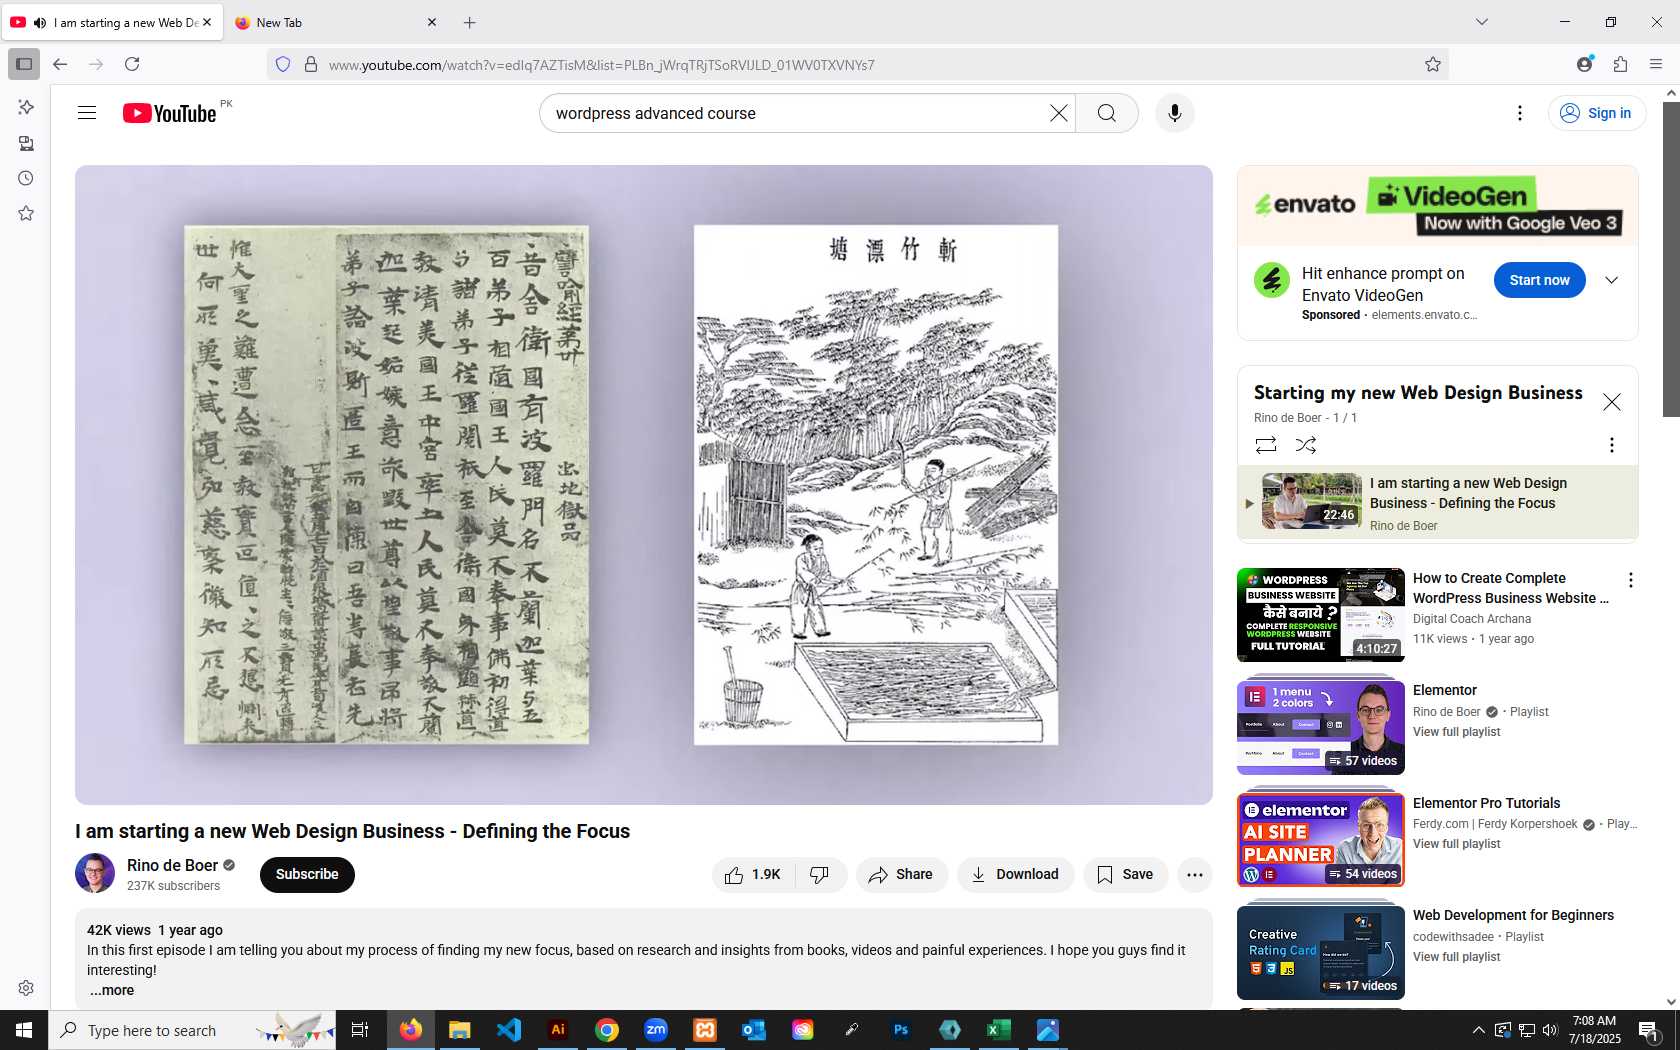
Task: Open Rino de Boer channel avatar
Action: tap(95, 873)
